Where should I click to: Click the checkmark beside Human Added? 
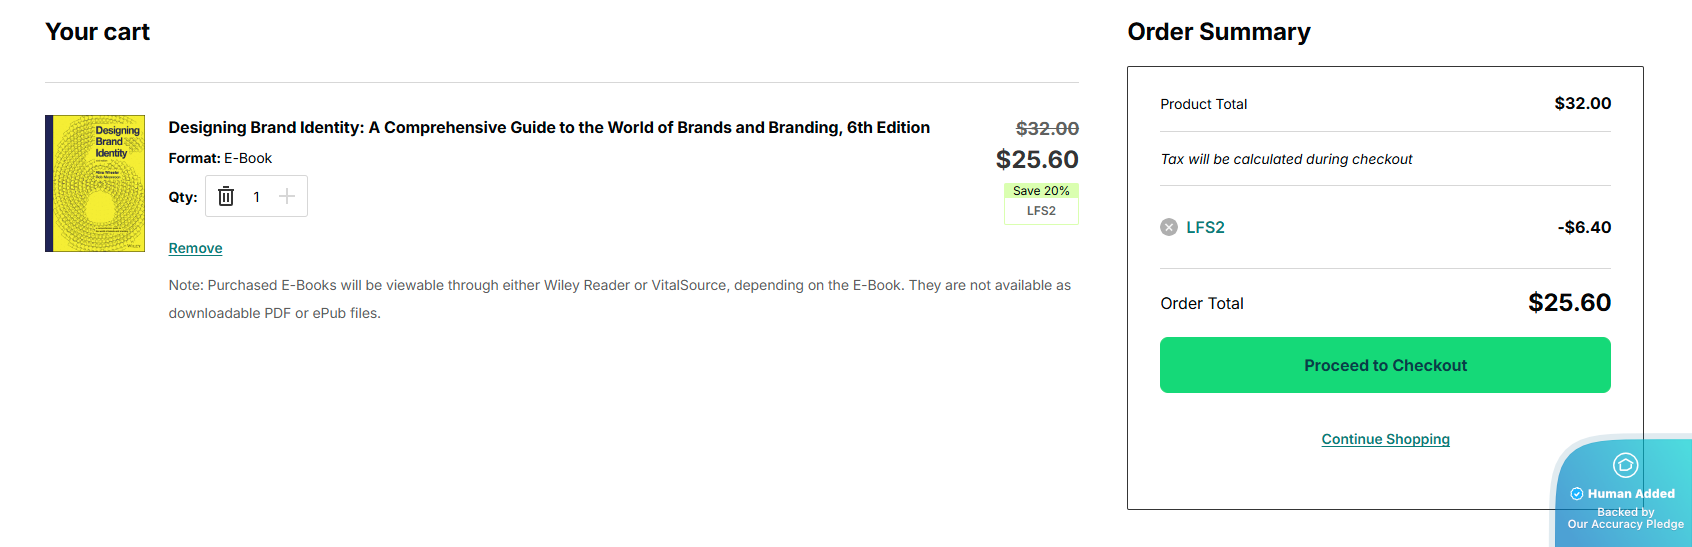(1577, 494)
